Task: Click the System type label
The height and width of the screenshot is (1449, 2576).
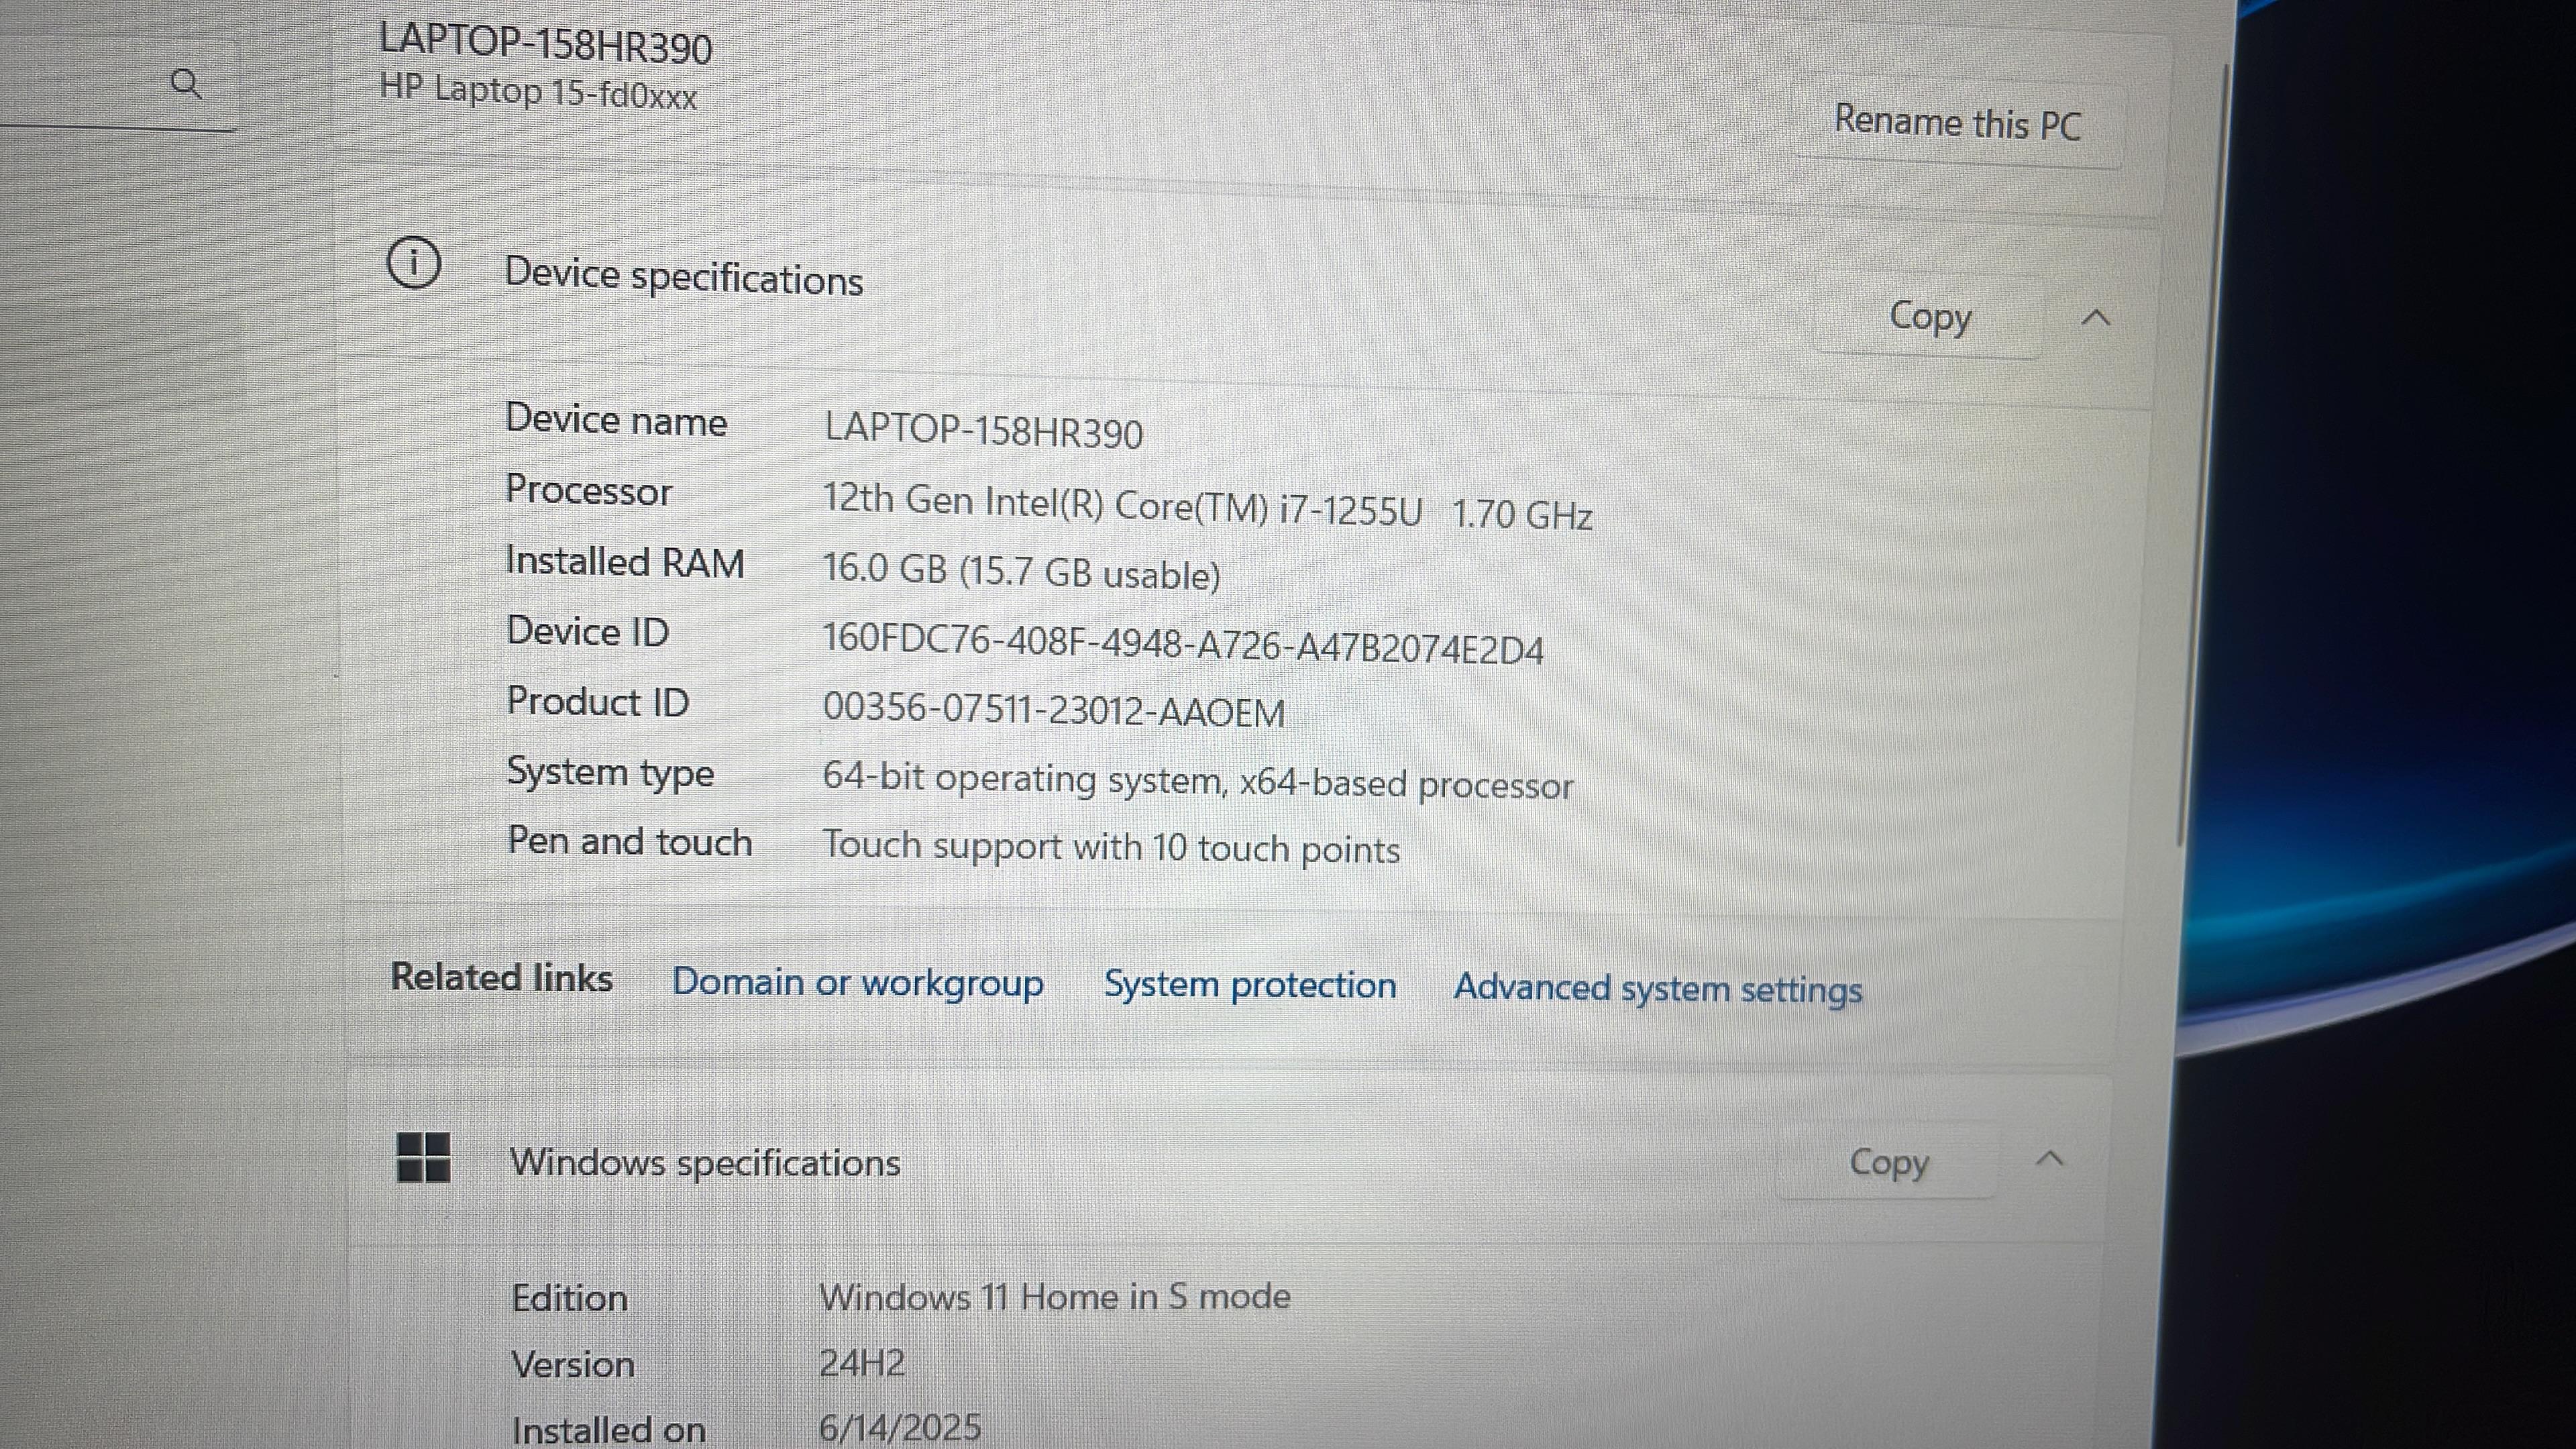Action: [610, 772]
